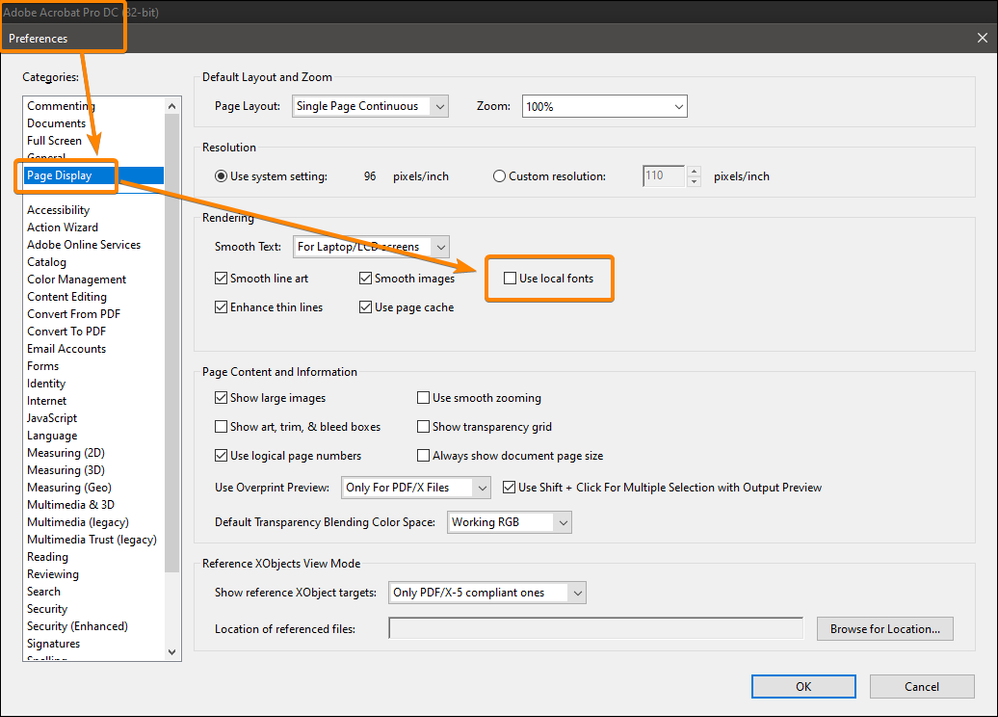Select Full Screen category

(x=54, y=141)
